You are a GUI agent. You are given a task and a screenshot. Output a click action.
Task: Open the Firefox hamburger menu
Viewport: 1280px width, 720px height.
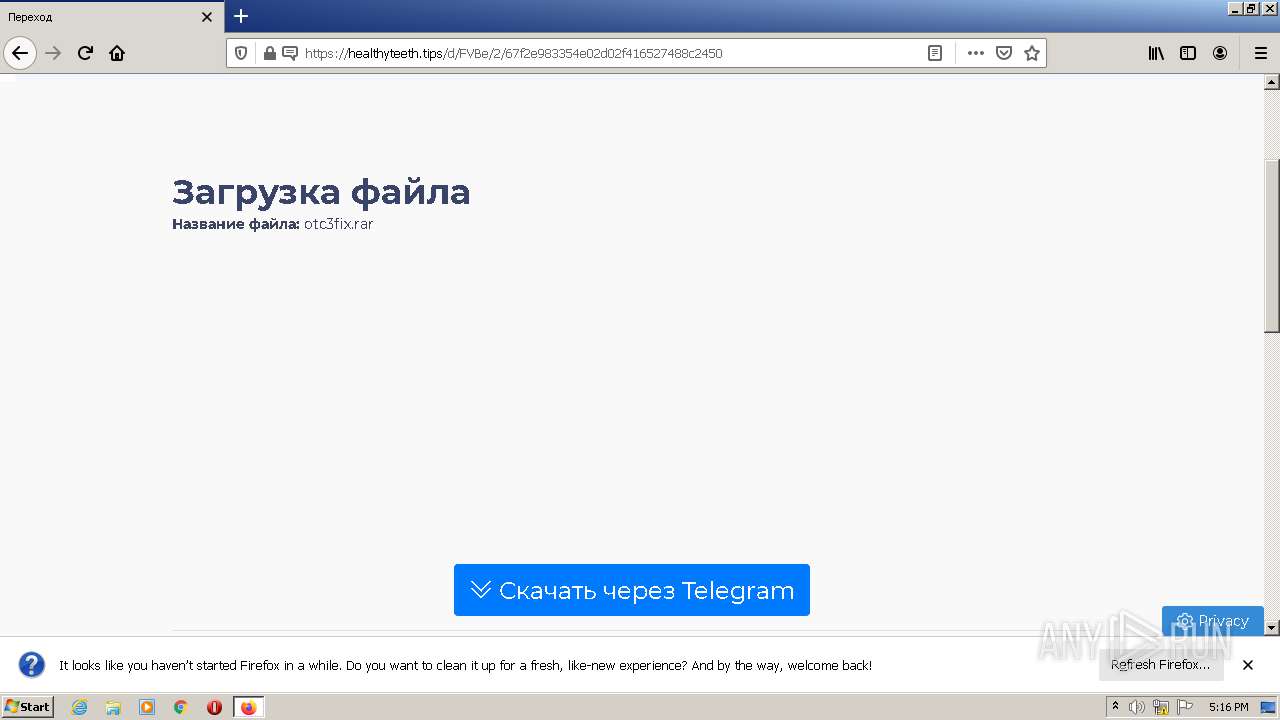1260,53
